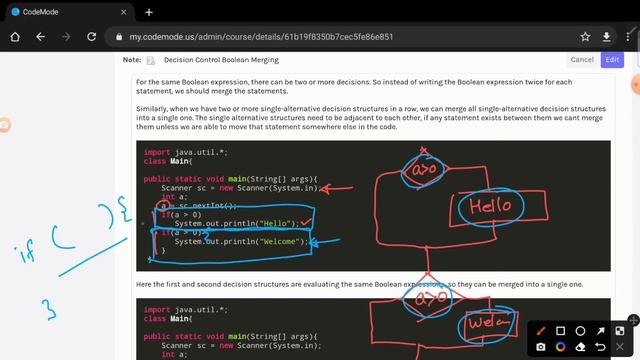
Task: Click the Edit button
Action: (612, 60)
